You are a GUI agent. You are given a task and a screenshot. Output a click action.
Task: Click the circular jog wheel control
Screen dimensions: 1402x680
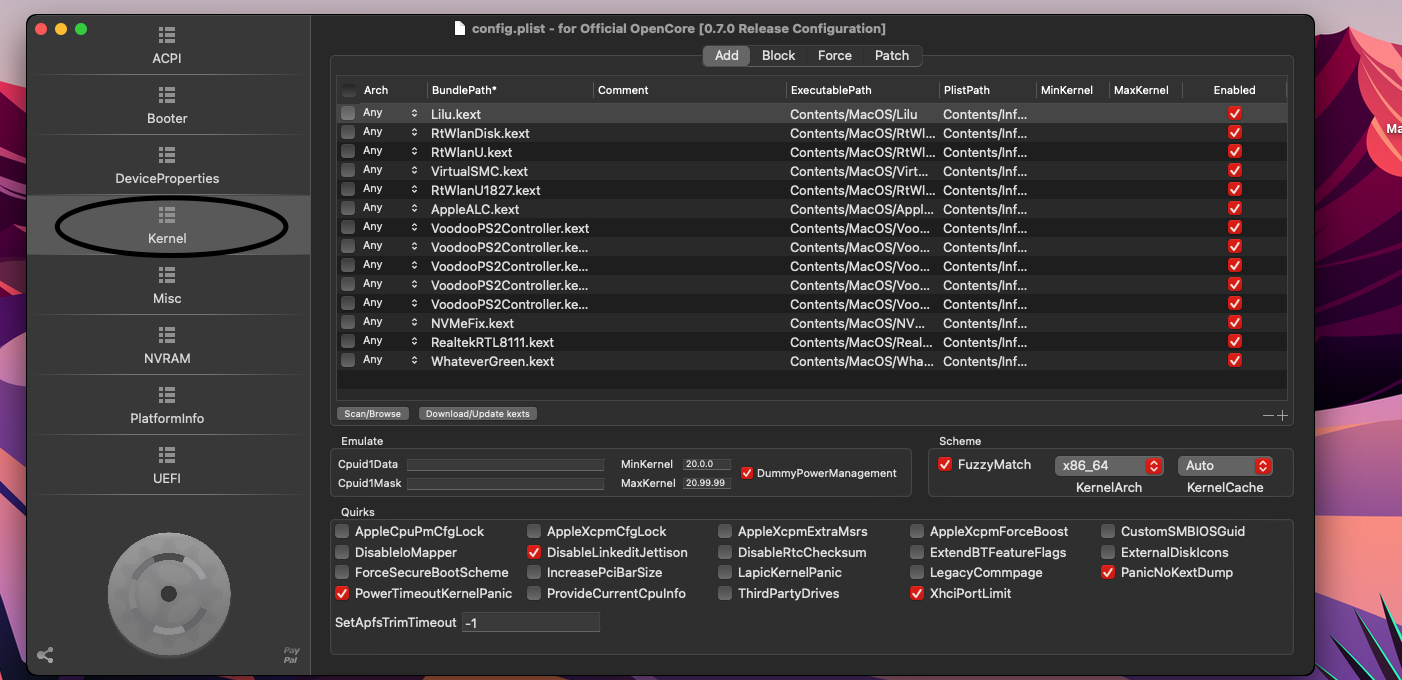point(169,595)
